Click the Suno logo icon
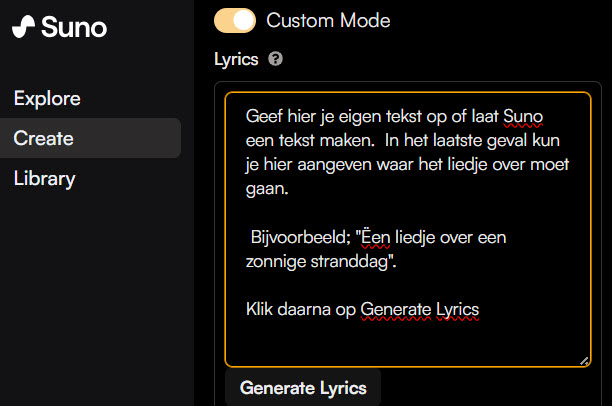Screen dimensions: 612x406 tap(24, 28)
